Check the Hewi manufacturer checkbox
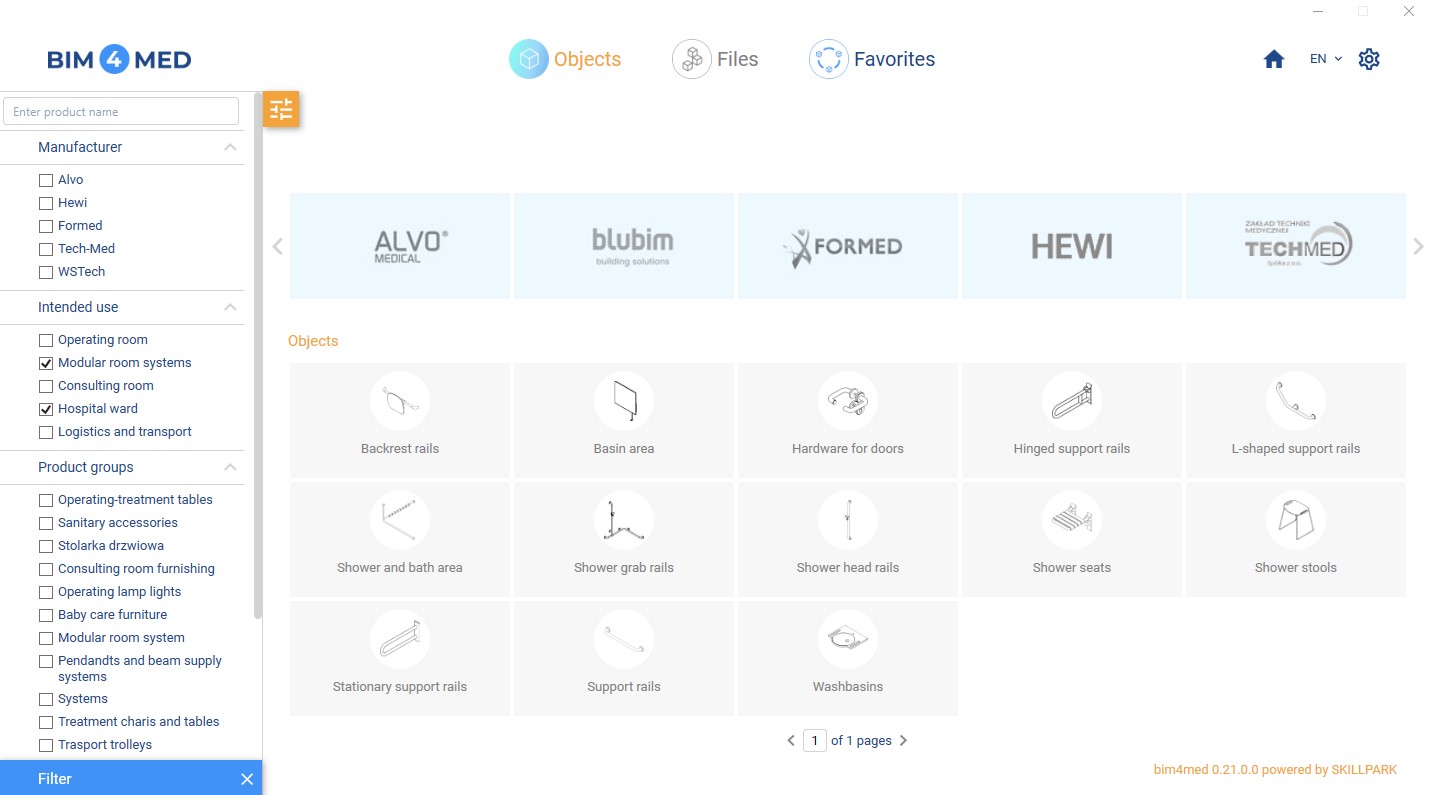The height and width of the screenshot is (795, 1429). (45, 203)
